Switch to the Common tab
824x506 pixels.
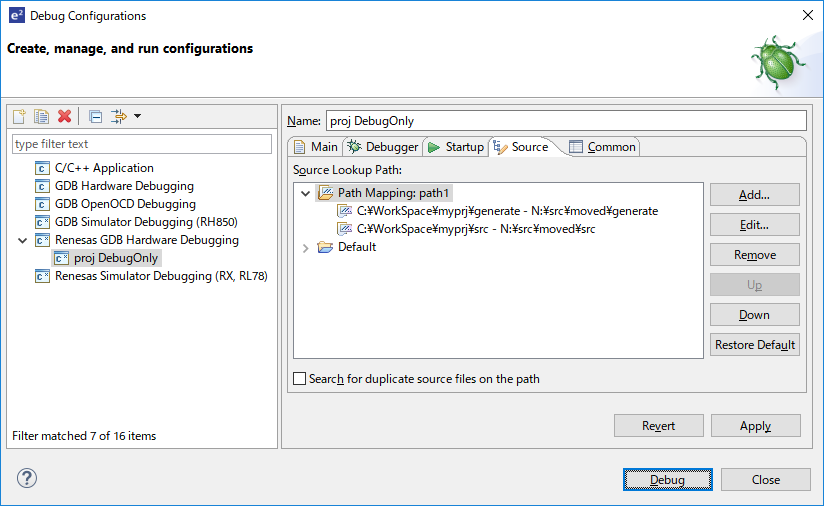[602, 147]
